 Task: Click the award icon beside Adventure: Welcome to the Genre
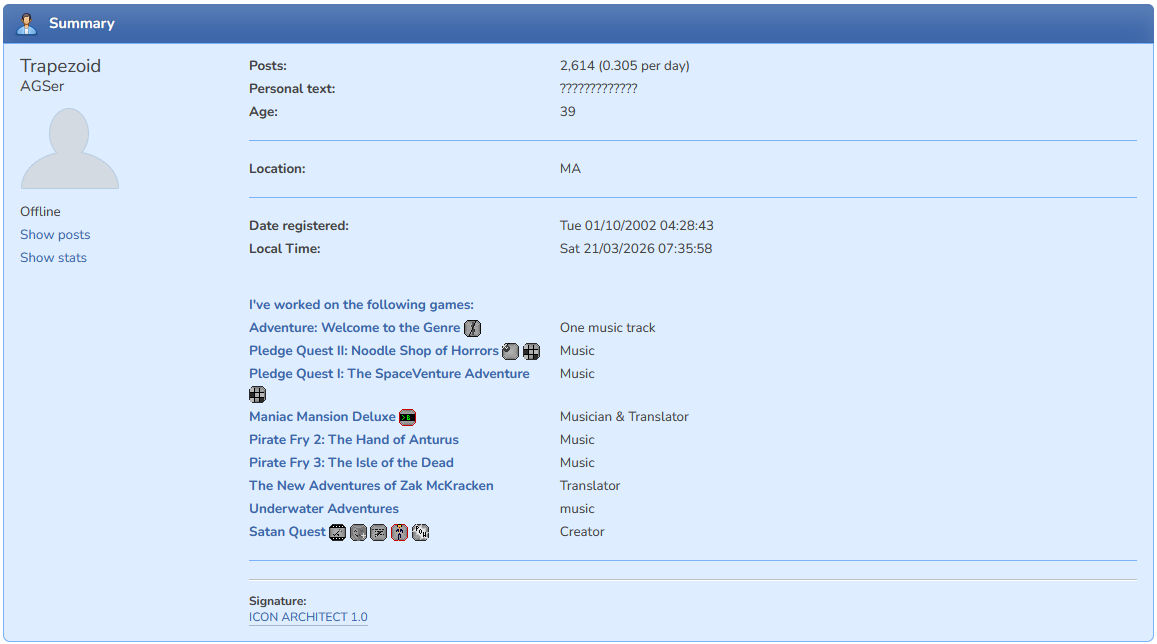click(472, 328)
